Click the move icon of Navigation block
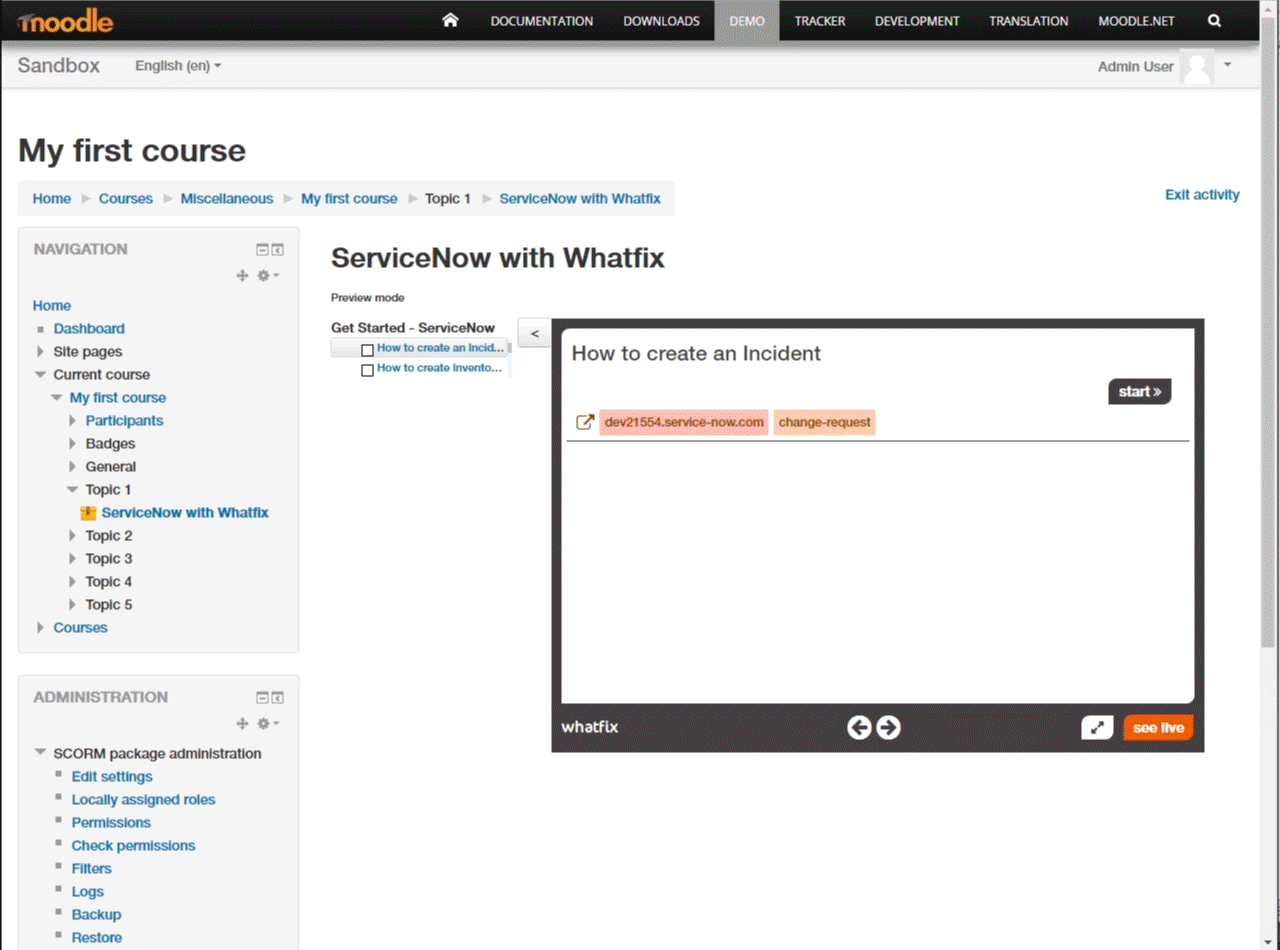The image size is (1280, 950). tap(242, 275)
